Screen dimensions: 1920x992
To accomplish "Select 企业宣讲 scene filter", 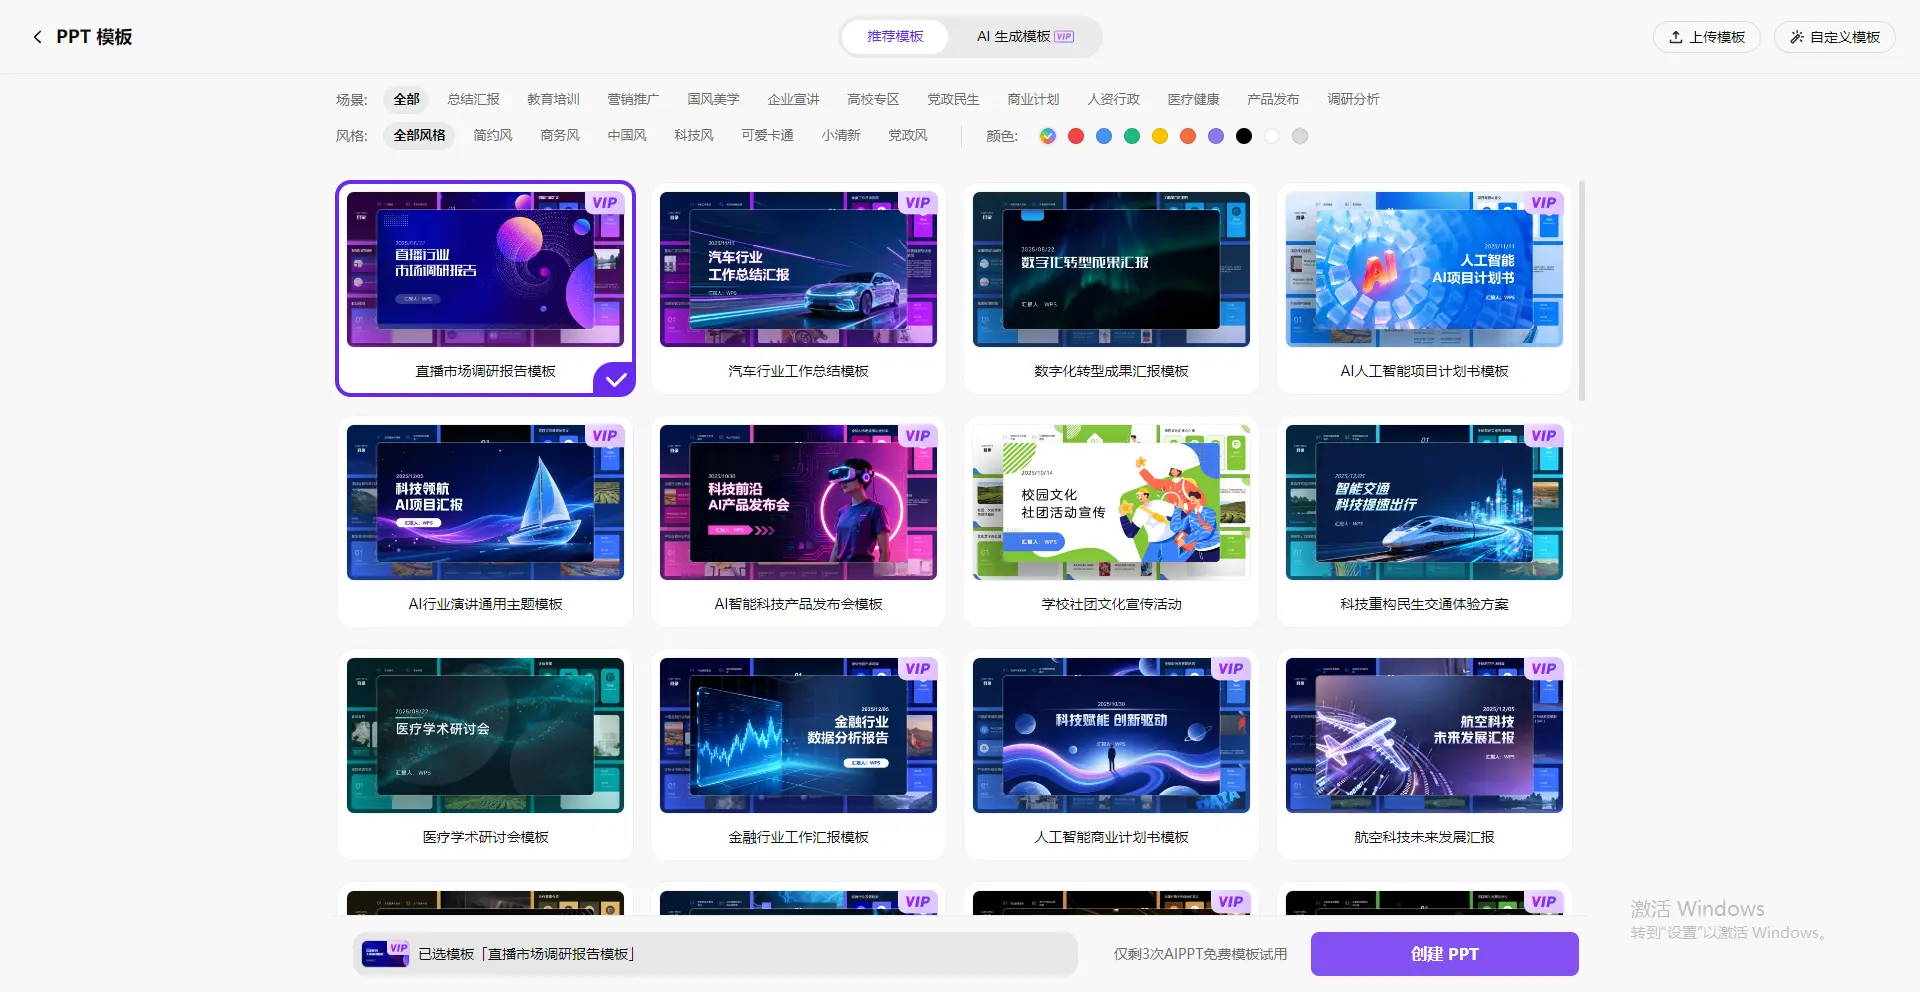I will click(793, 99).
